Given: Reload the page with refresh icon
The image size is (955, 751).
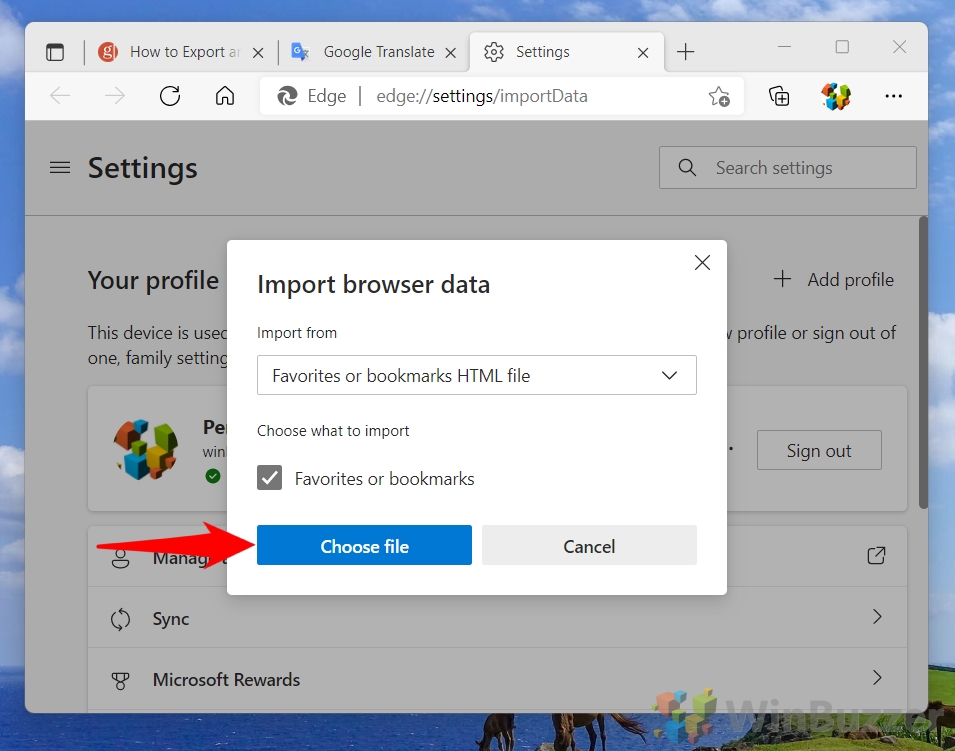Looking at the screenshot, I should click(170, 96).
